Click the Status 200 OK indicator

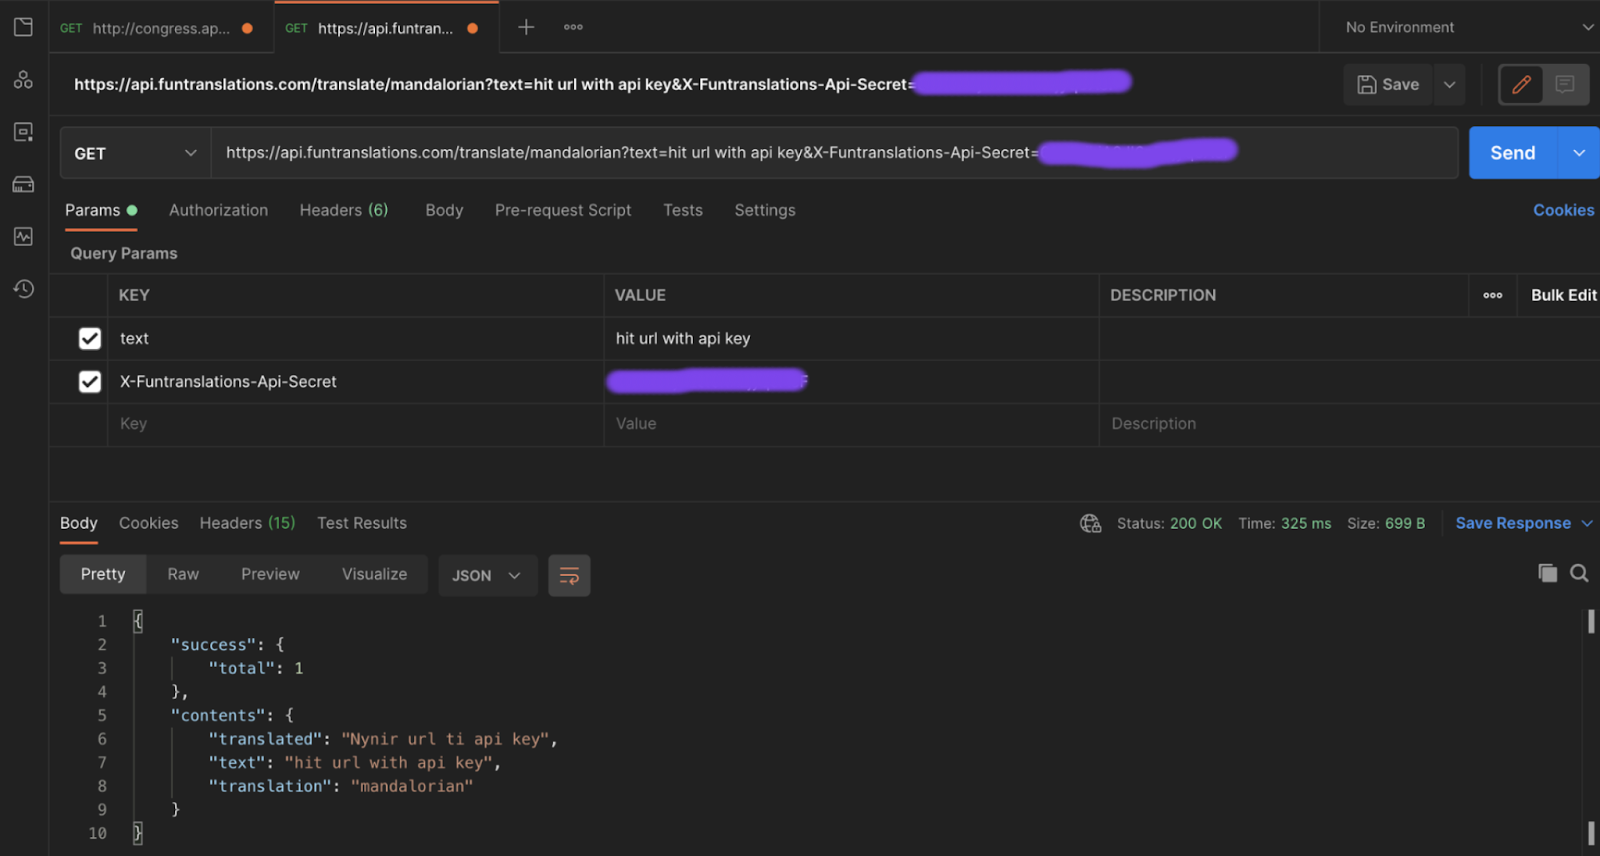pyautogui.click(x=1169, y=523)
